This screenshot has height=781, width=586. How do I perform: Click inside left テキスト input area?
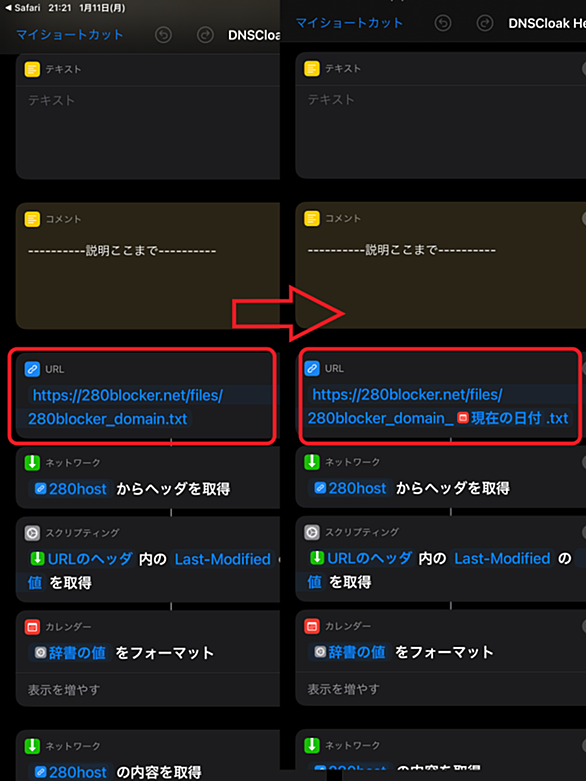tap(148, 132)
